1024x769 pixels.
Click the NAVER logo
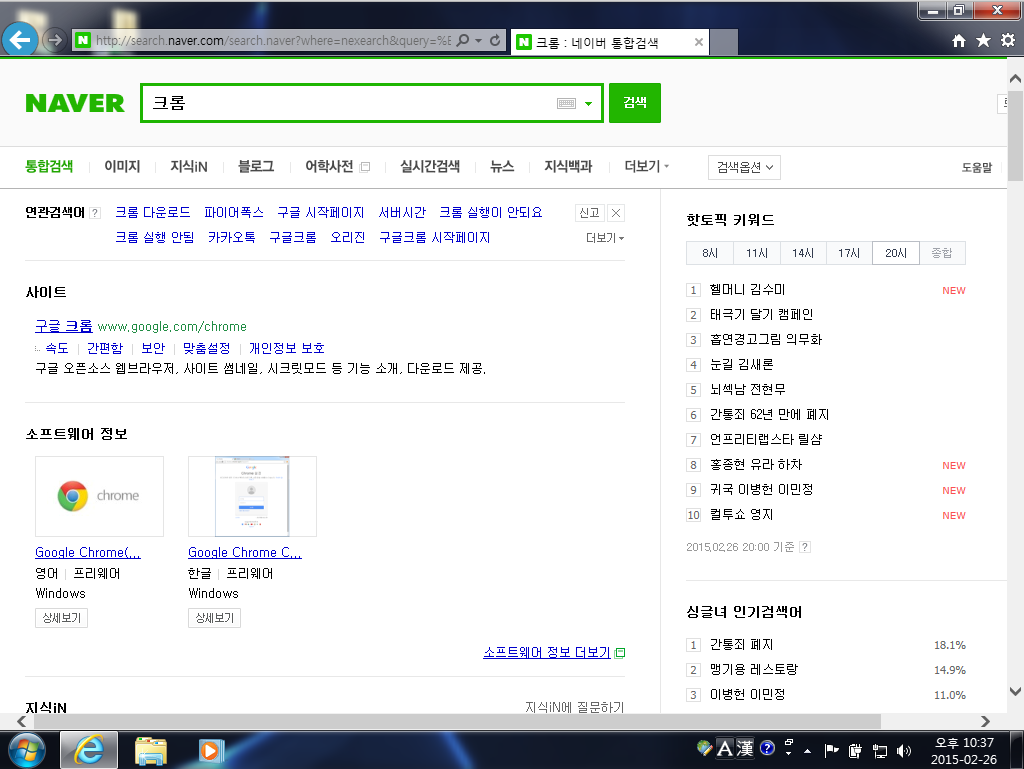click(74, 103)
